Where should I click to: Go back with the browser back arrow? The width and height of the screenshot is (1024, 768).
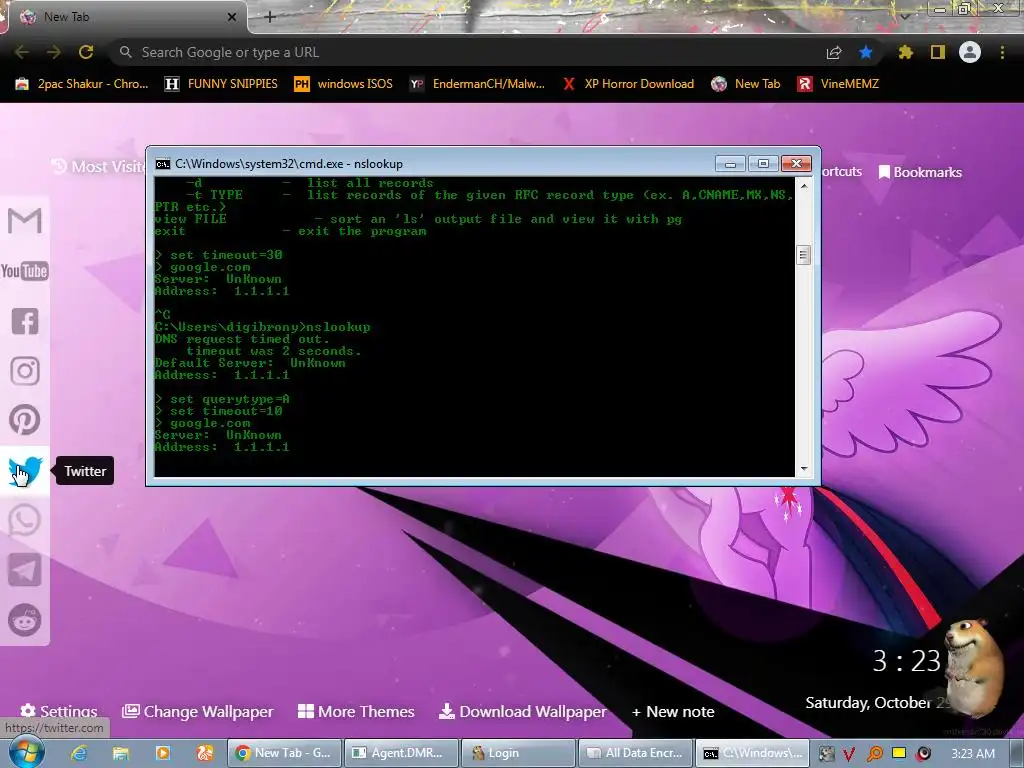(22, 52)
